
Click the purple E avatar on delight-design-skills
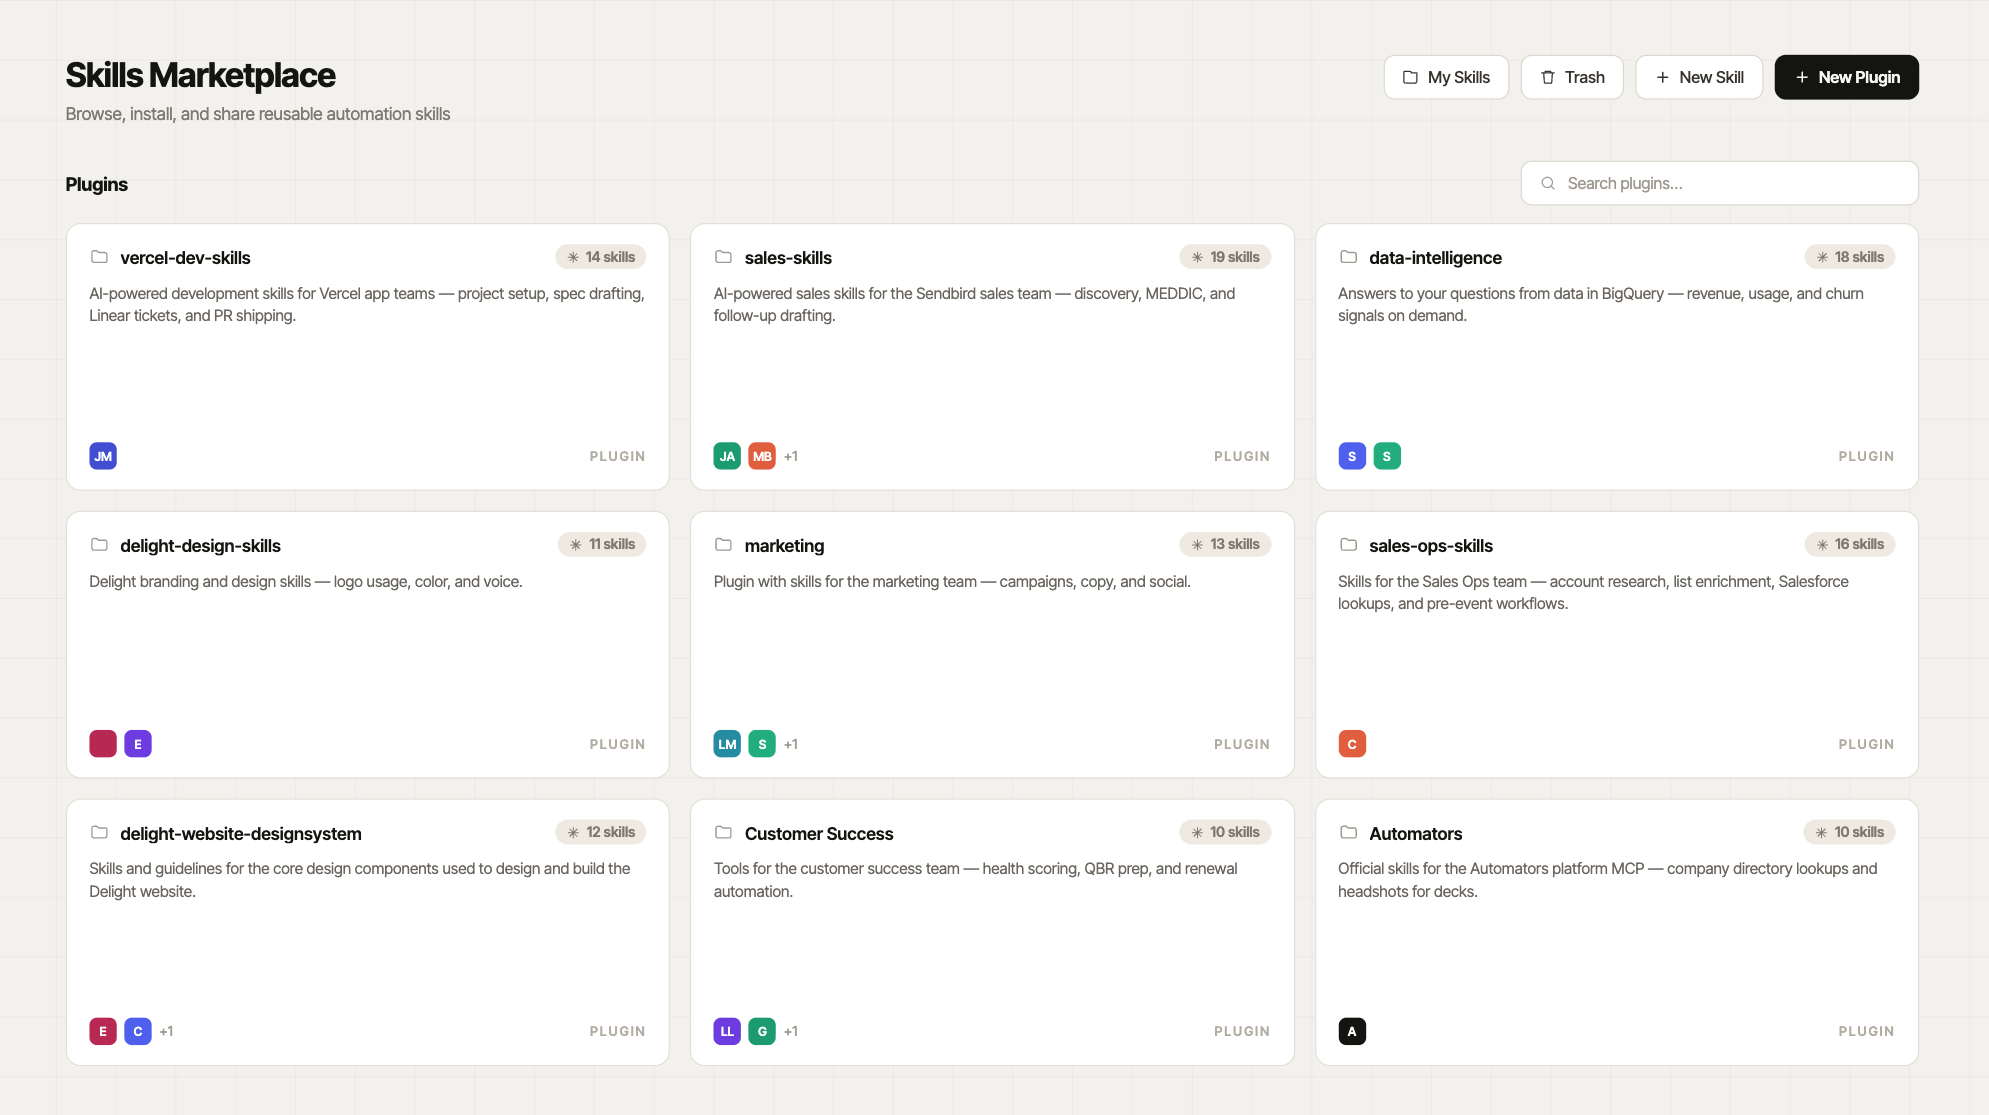point(138,744)
